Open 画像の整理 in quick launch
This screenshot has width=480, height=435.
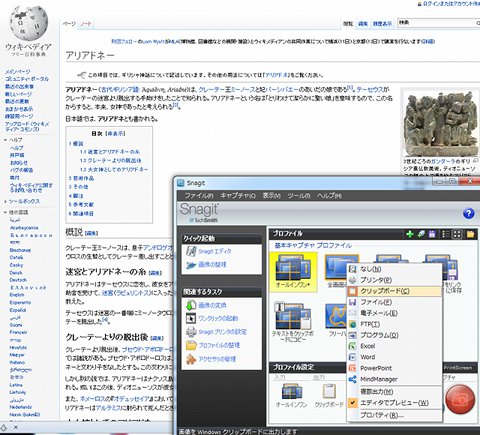pos(212,265)
